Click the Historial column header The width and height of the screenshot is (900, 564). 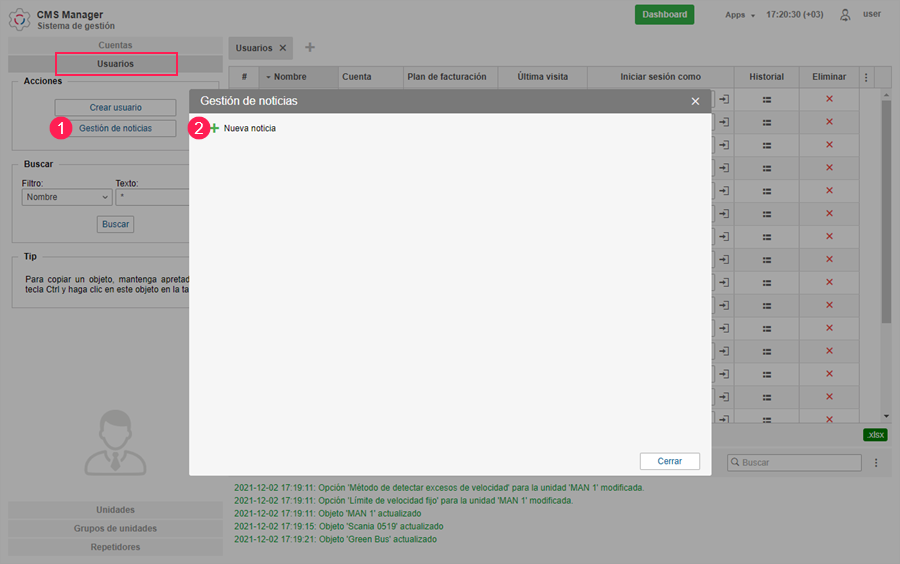[x=766, y=77]
